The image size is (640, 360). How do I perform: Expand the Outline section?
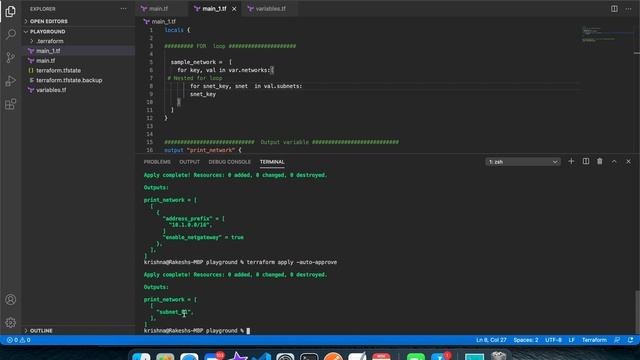[x=78, y=331]
